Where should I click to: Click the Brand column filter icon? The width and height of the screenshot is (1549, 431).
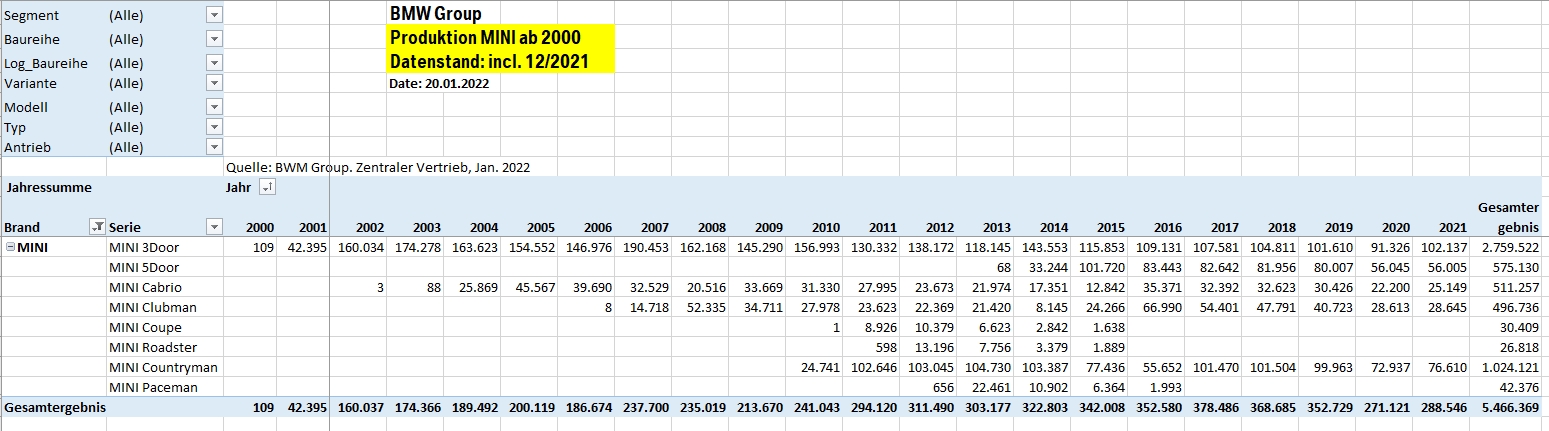[97, 226]
